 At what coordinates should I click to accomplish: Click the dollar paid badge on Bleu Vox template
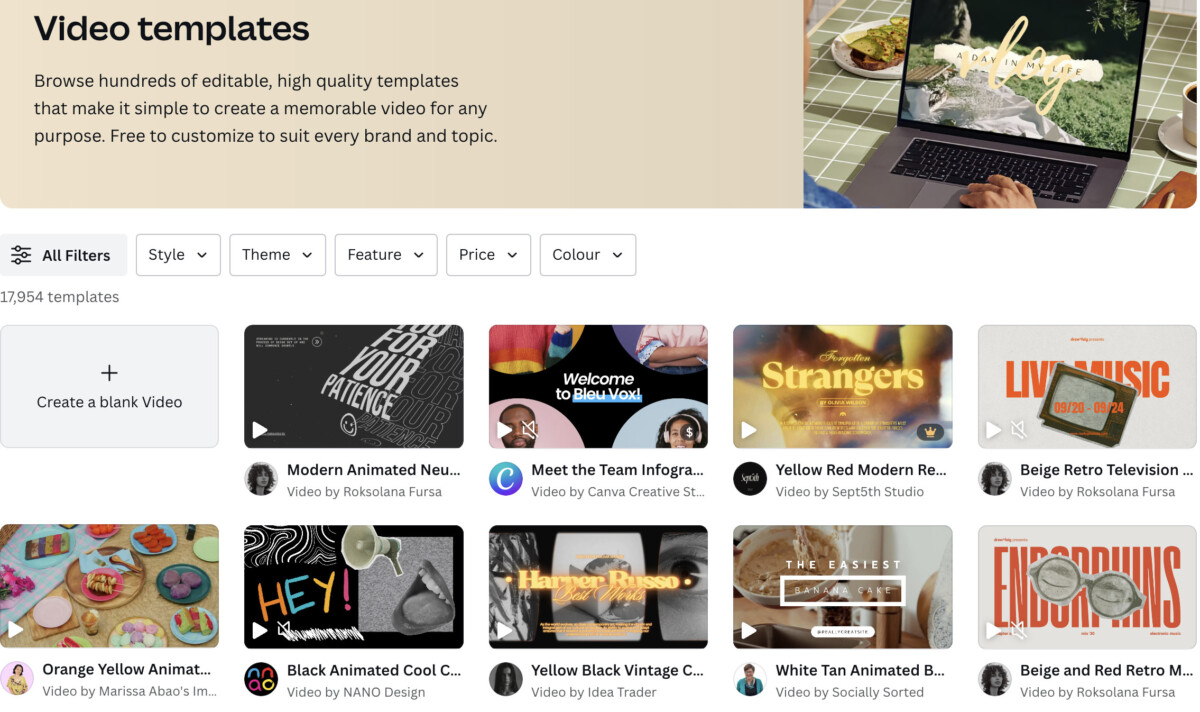coord(689,432)
